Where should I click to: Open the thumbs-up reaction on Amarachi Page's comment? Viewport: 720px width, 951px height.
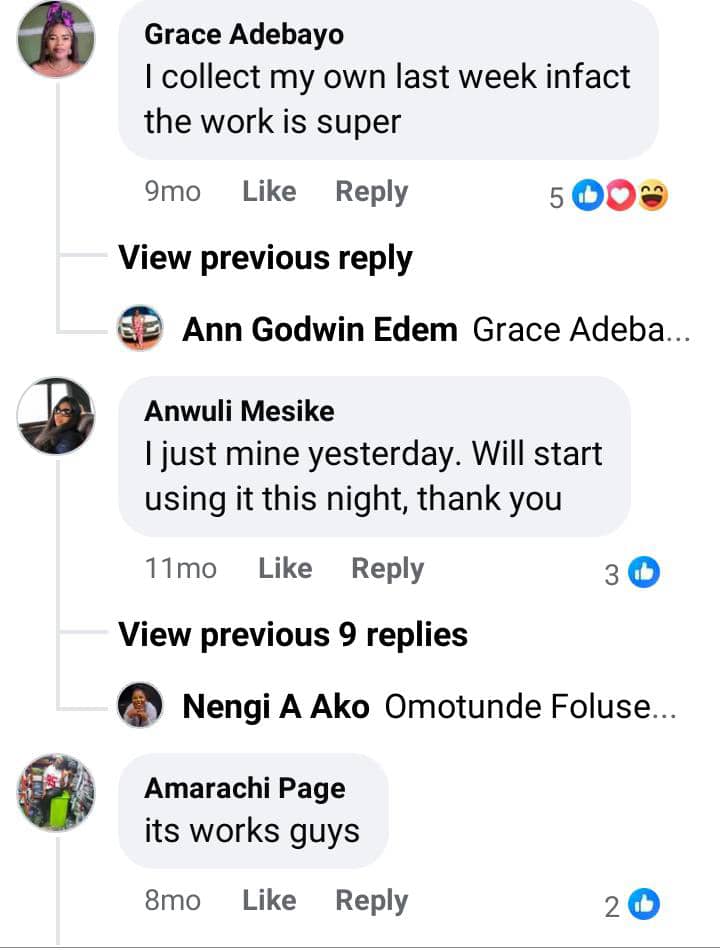coord(644,905)
